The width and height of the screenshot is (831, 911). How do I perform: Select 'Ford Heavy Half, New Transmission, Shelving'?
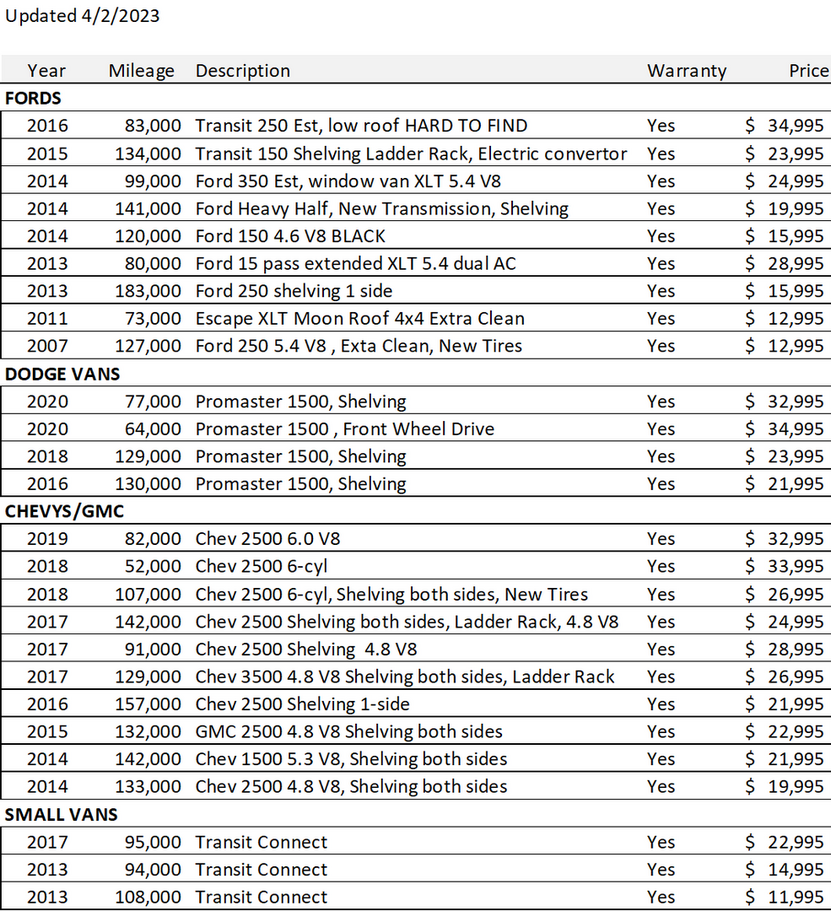click(382, 209)
